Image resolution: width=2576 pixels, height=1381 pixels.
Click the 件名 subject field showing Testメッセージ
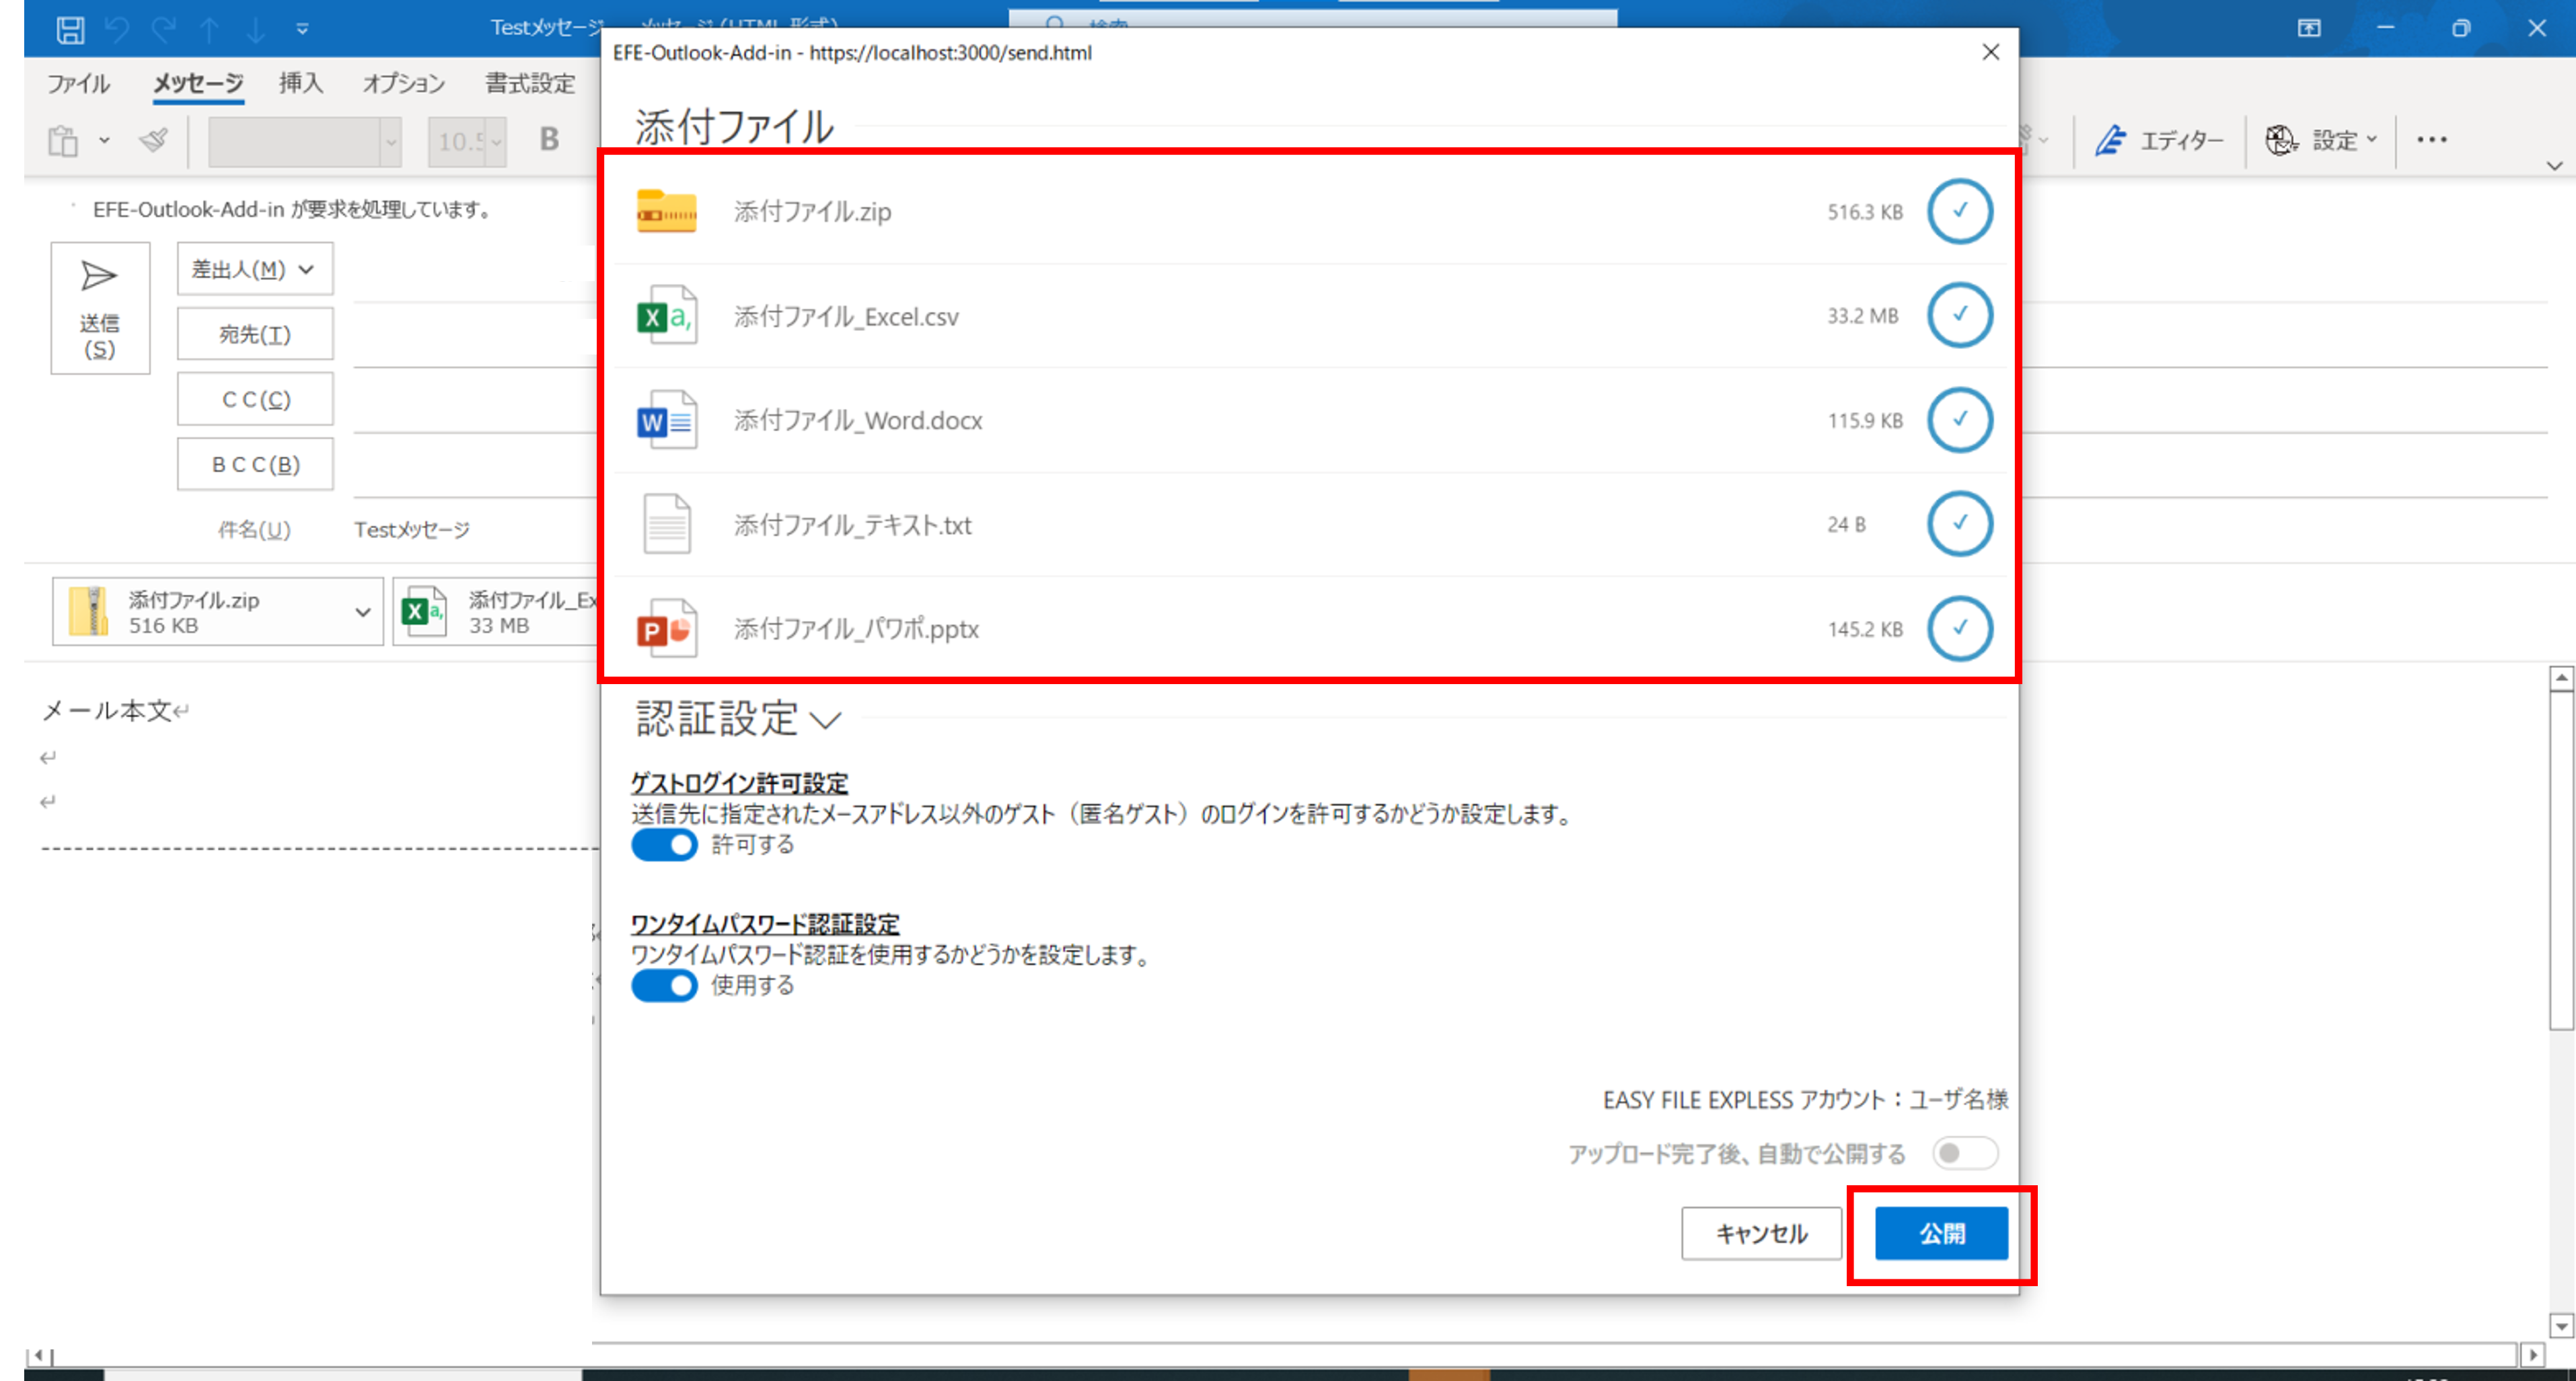(410, 530)
